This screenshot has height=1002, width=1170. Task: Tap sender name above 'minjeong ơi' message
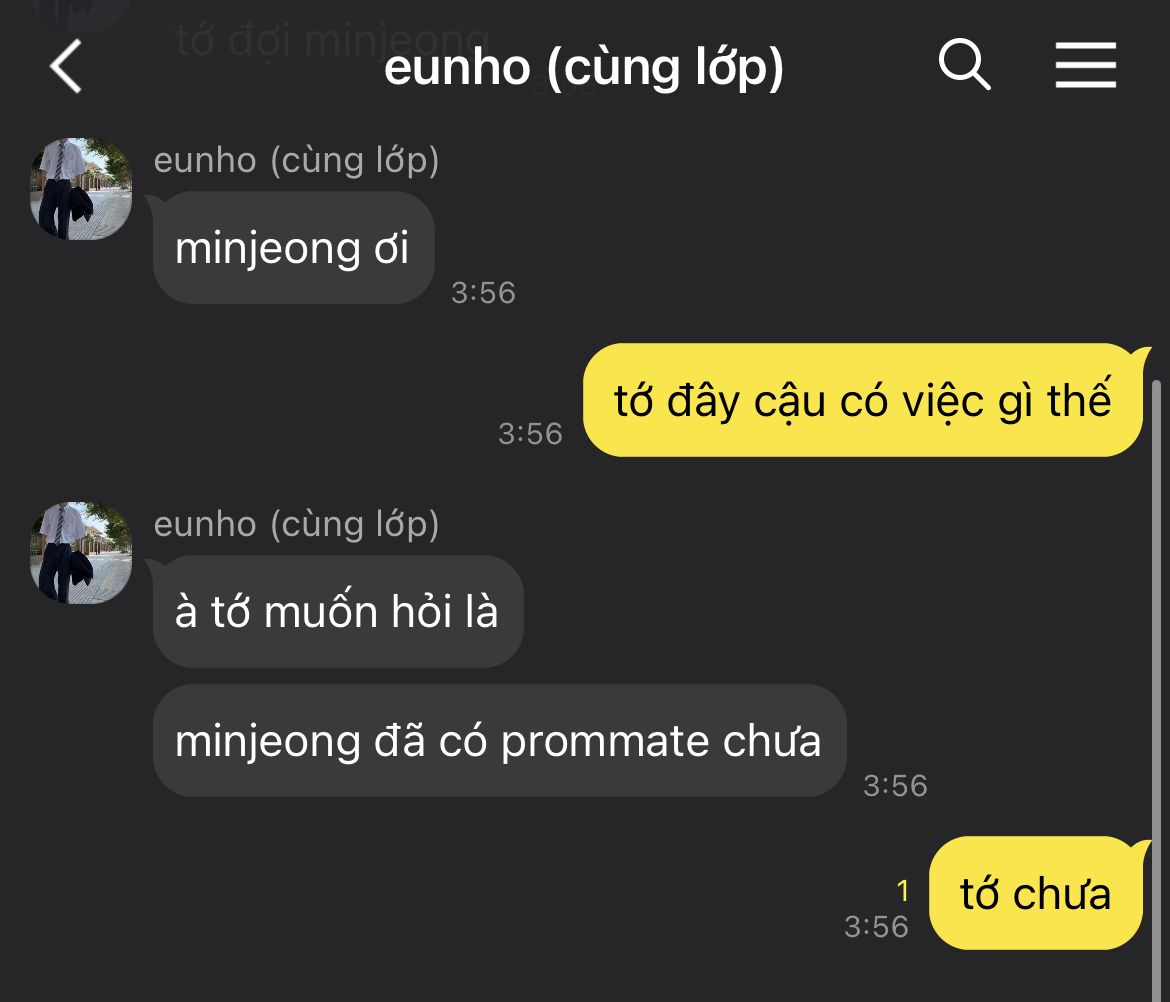(x=296, y=160)
